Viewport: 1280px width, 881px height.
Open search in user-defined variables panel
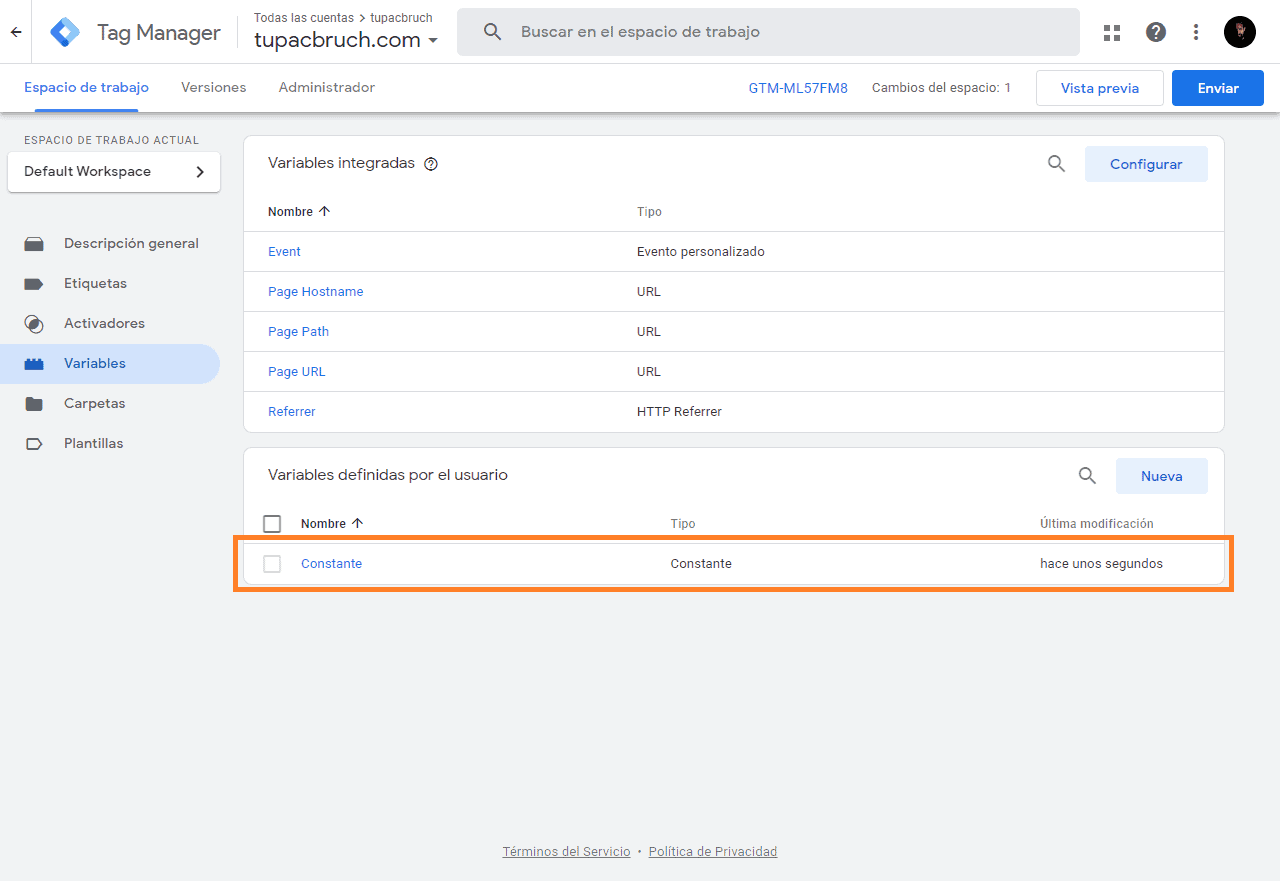[1087, 475]
